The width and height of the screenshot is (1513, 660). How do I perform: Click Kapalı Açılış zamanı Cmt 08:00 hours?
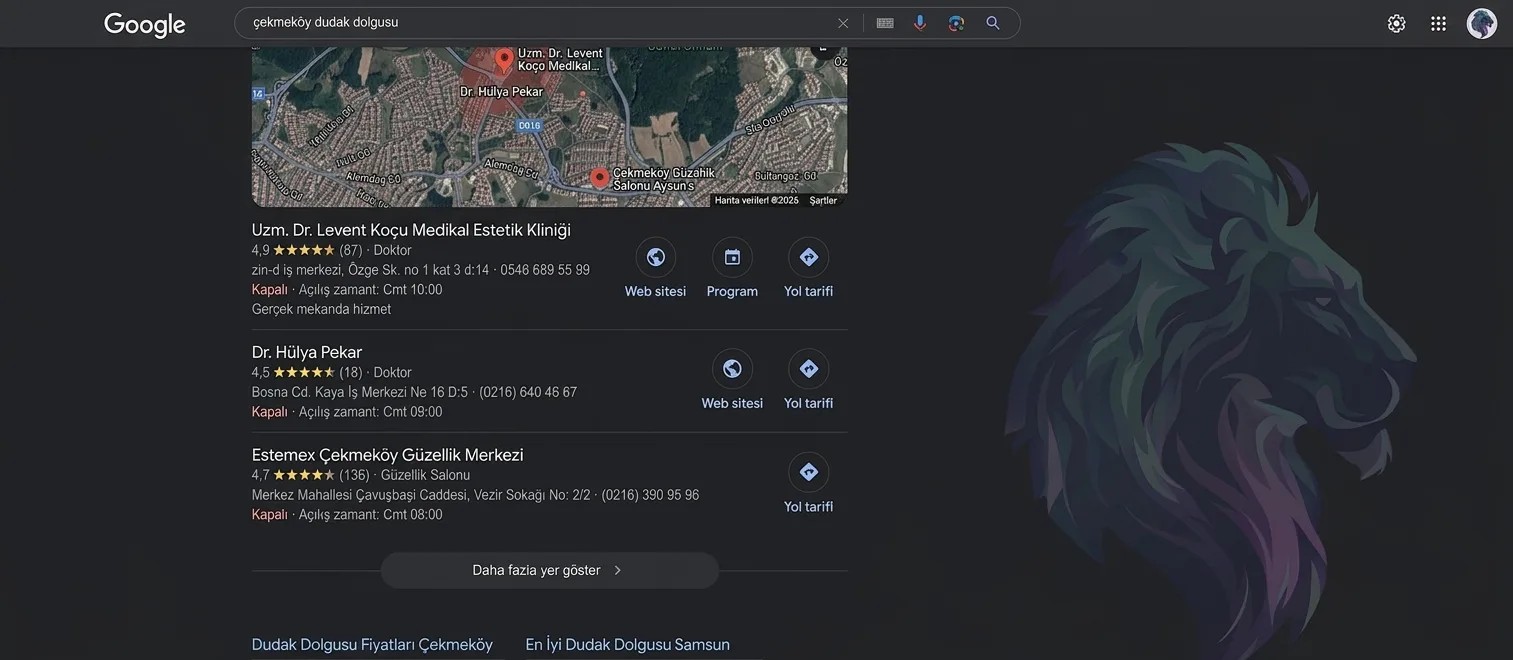coord(347,515)
